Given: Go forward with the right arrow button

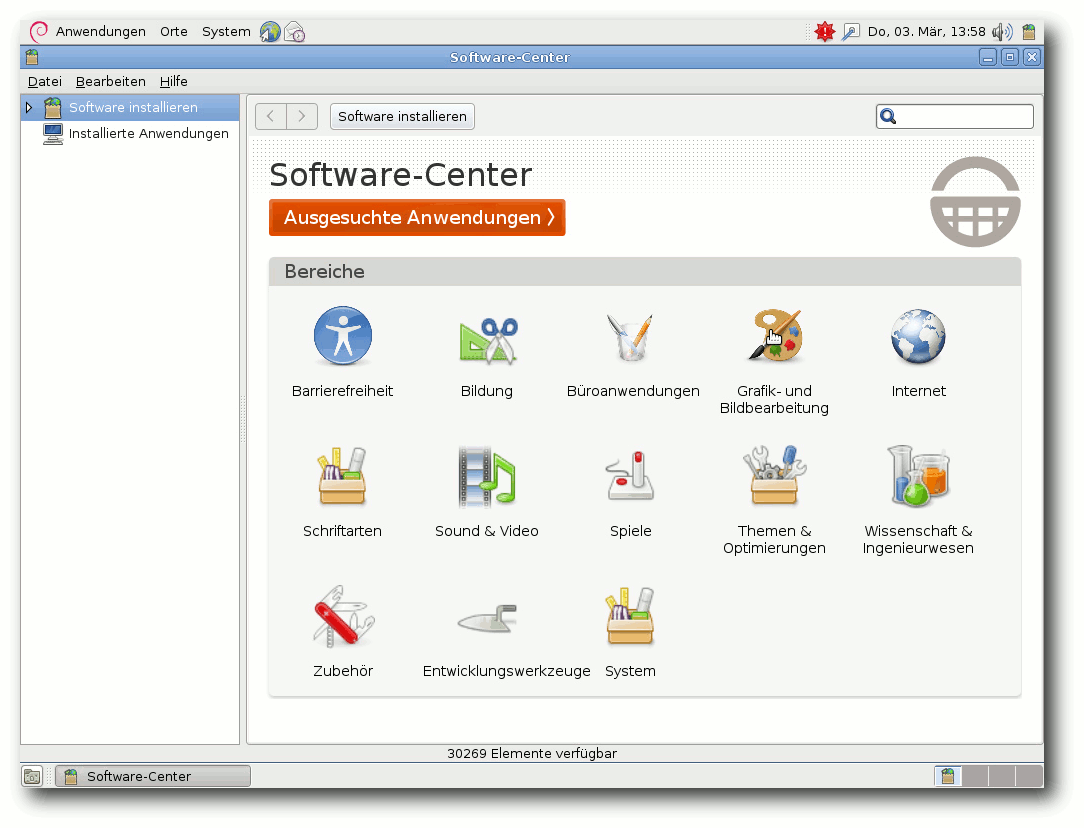Looking at the screenshot, I should point(302,117).
